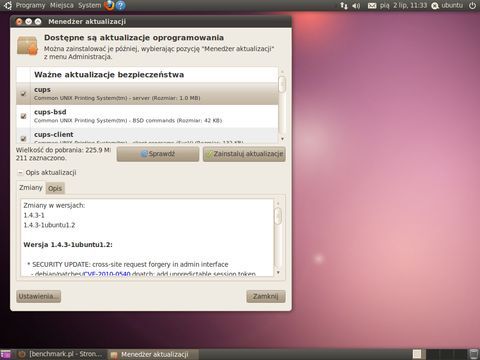Launch Firefox from the top panel
The width and height of the screenshot is (480, 360).
(x=109, y=5)
